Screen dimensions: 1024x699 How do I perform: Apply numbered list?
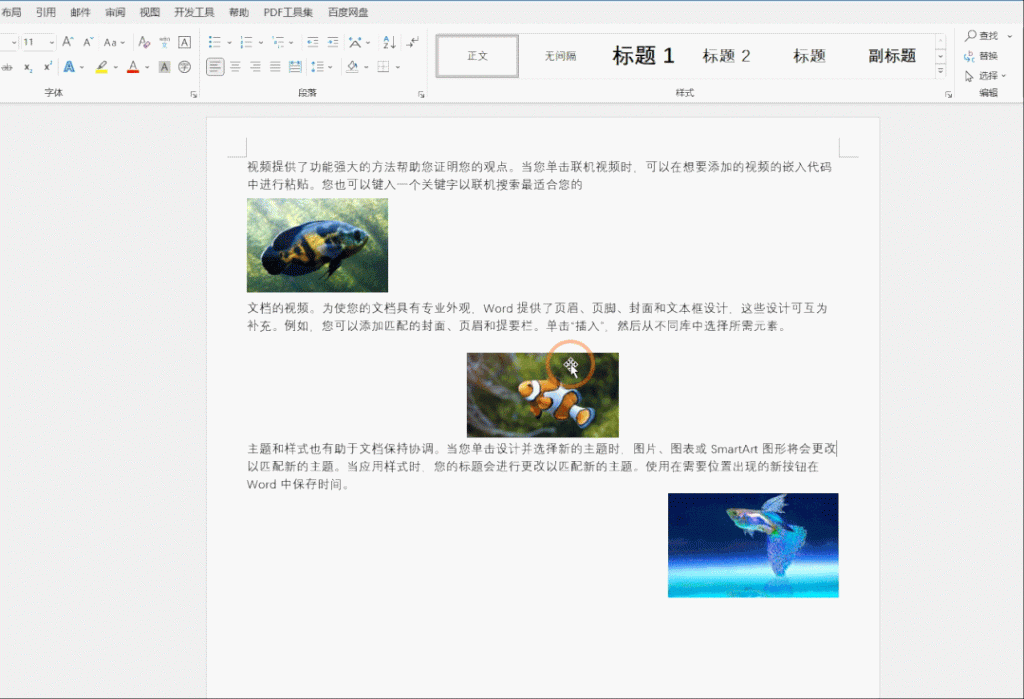[x=246, y=42]
